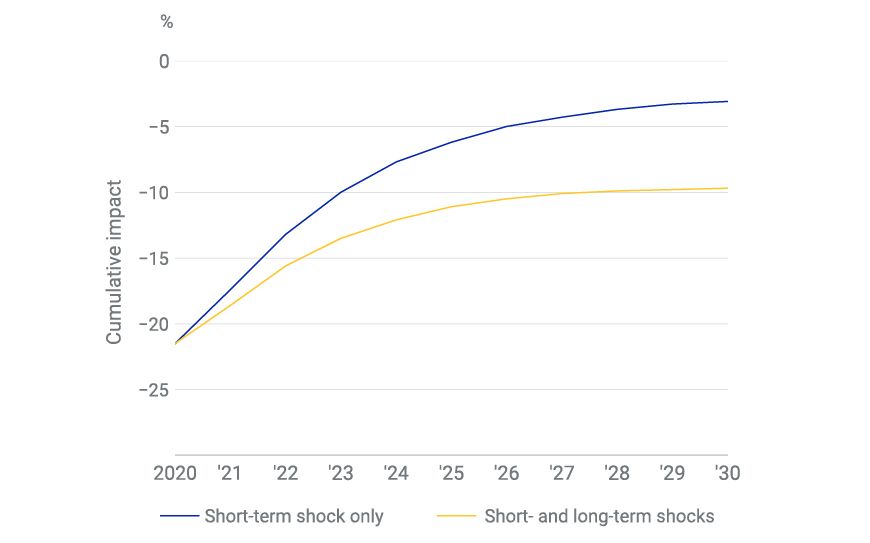Select the '21 x-axis tick label
This screenshot has height=543, width=870.
pyautogui.click(x=230, y=471)
